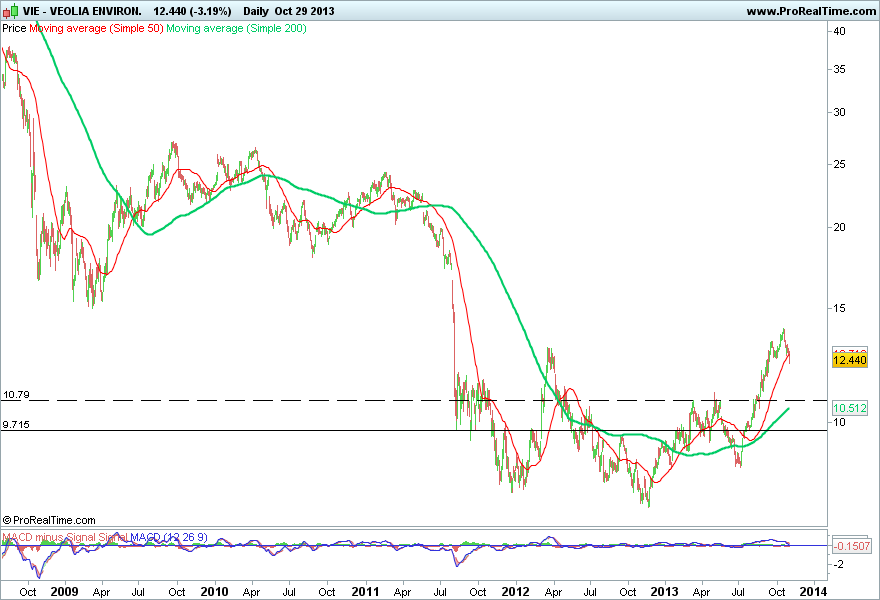The height and width of the screenshot is (600, 880).
Task: Click the 'Oct 29 2013' date in header
Action: (304, 11)
